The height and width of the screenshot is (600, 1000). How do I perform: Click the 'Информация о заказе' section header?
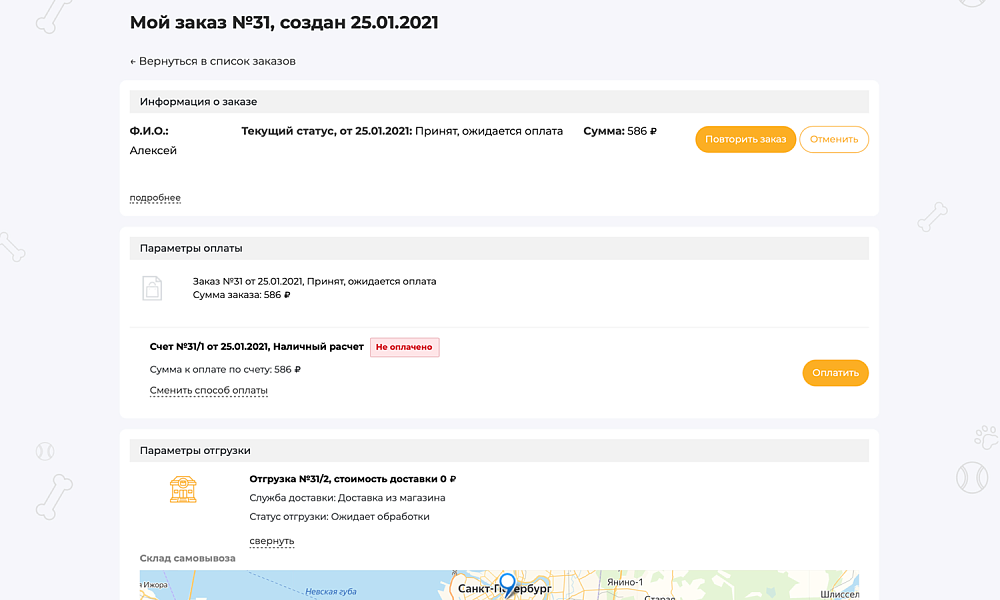[x=198, y=102]
